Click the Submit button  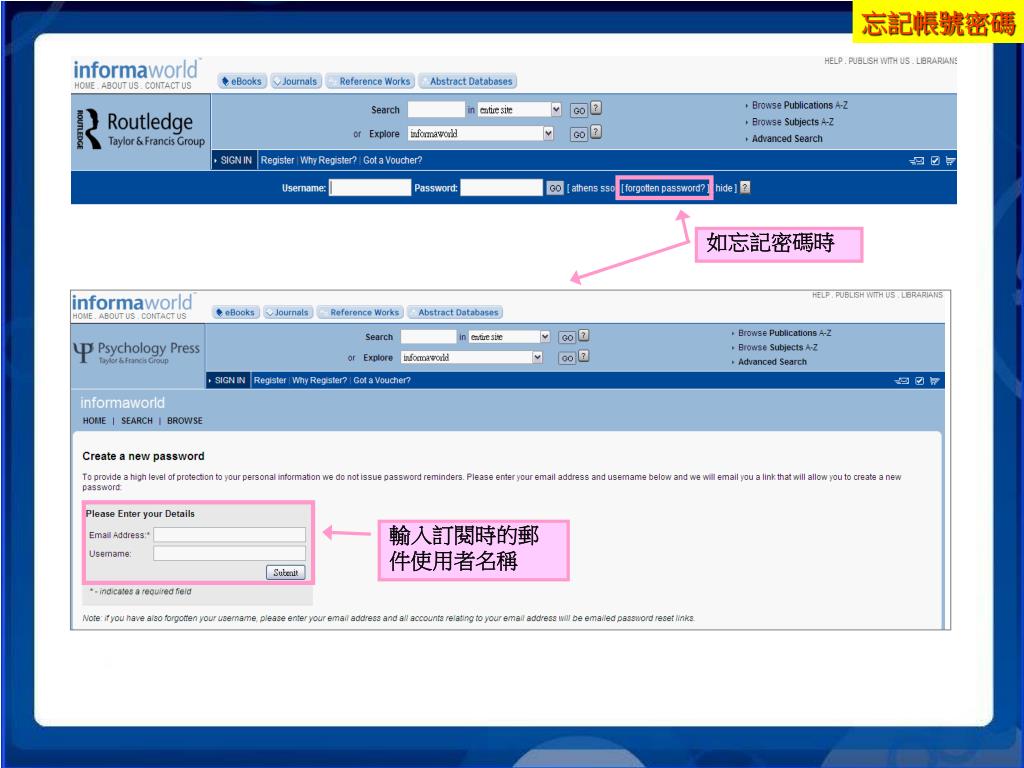point(285,573)
